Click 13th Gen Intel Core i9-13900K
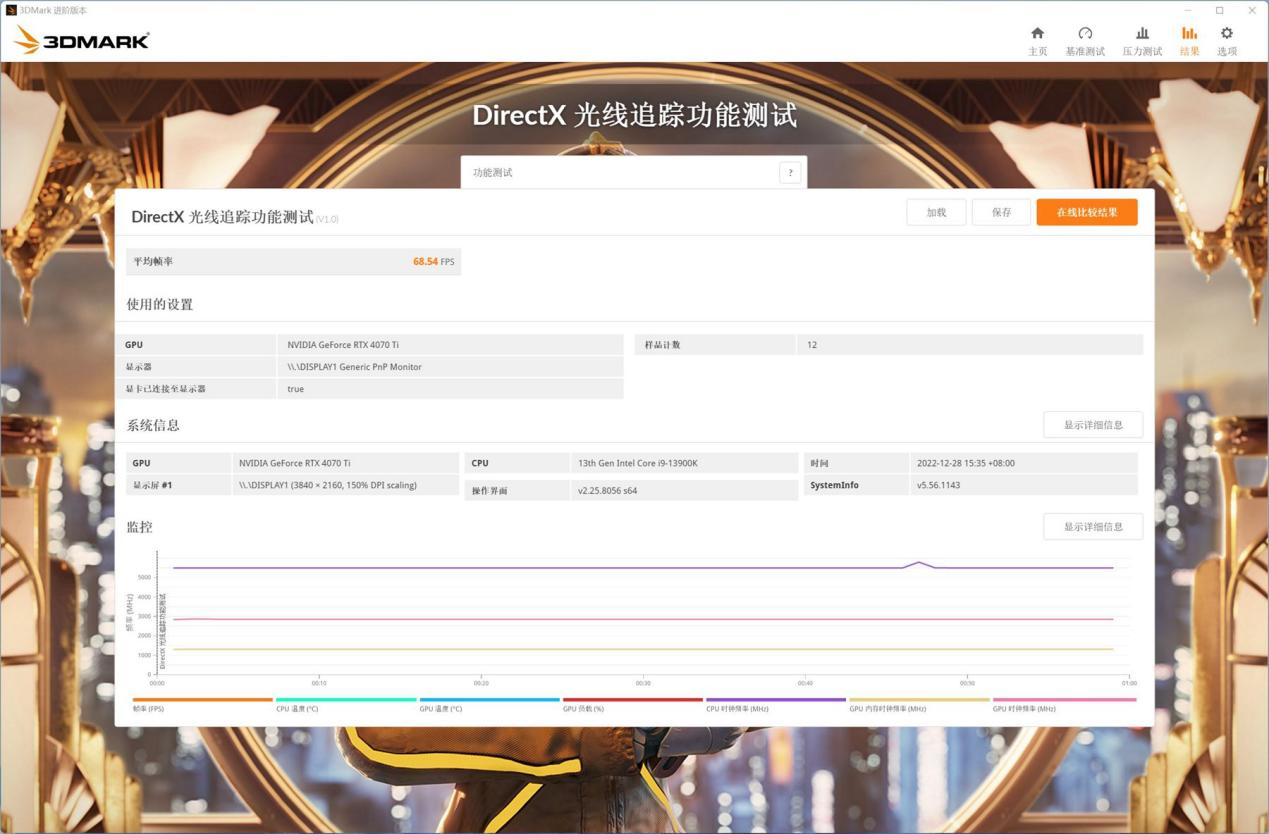Screen dimensions: 1269x834 [x=637, y=463]
